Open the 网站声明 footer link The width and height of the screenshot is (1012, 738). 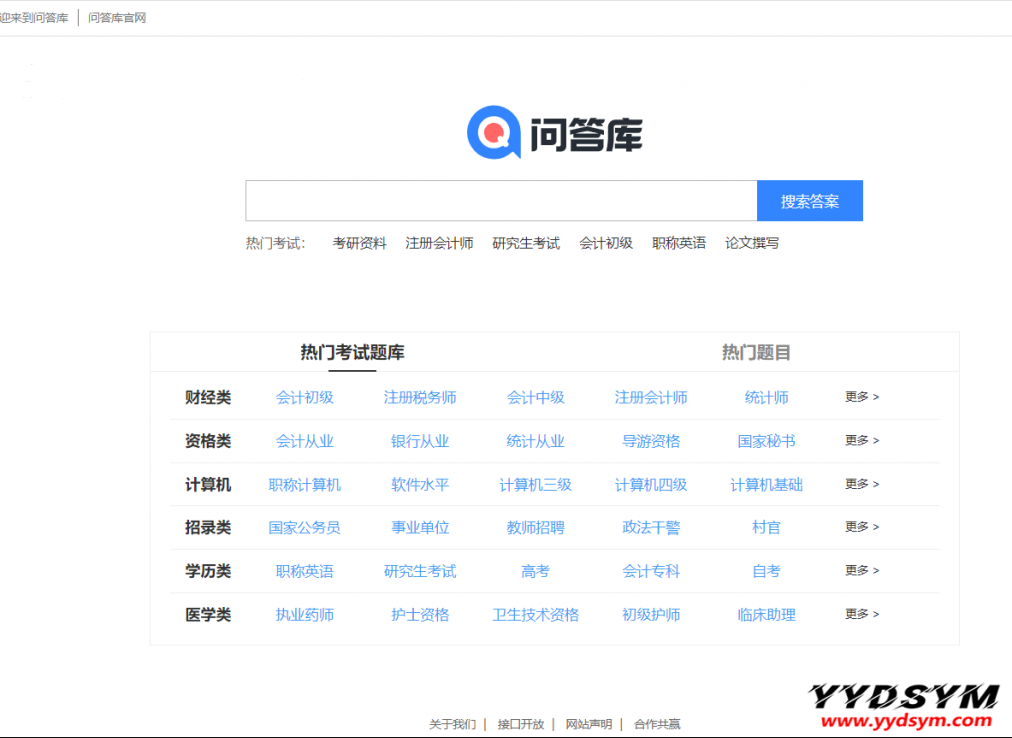coord(588,724)
